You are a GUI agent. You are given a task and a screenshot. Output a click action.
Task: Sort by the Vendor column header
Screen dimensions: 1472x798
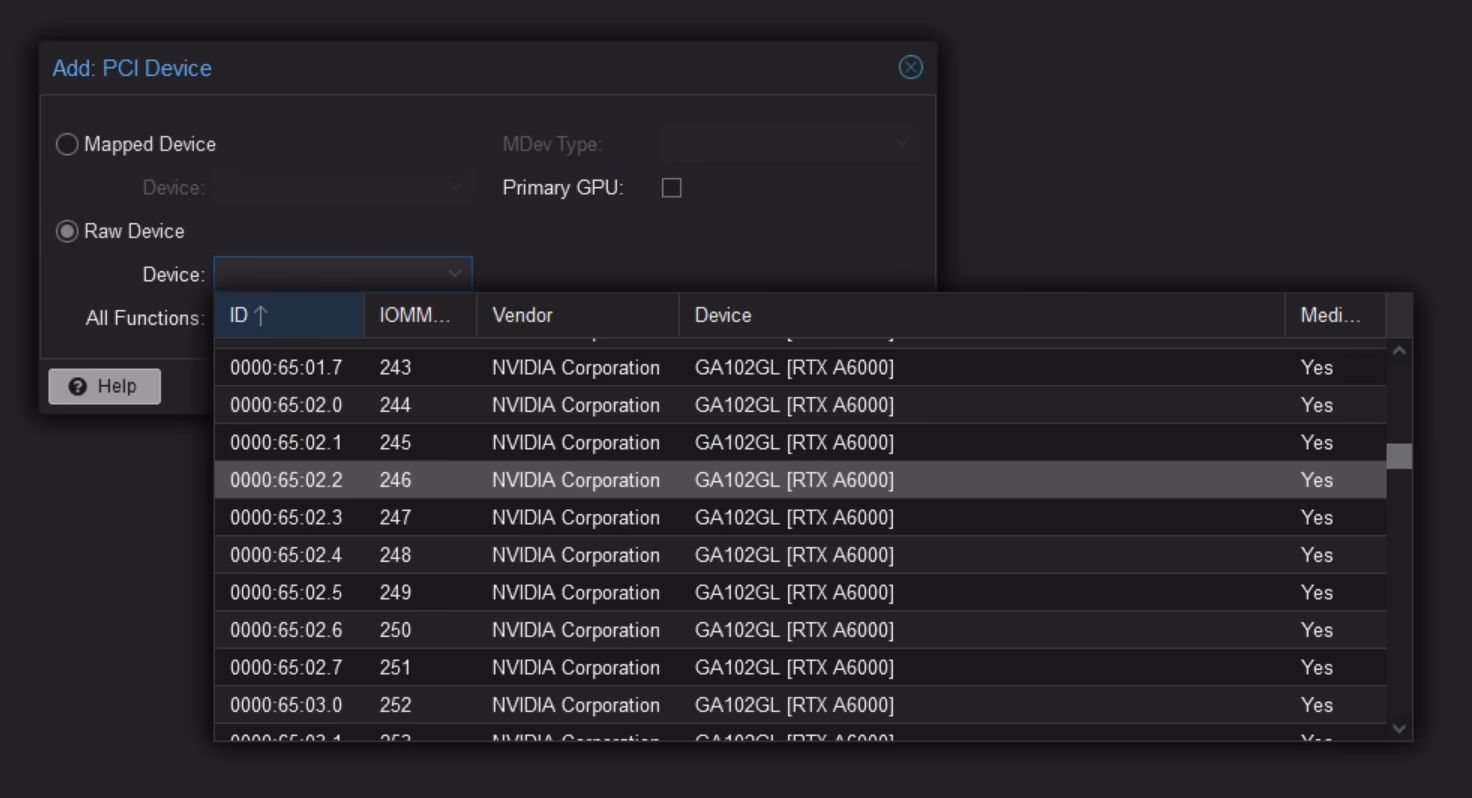pos(577,316)
